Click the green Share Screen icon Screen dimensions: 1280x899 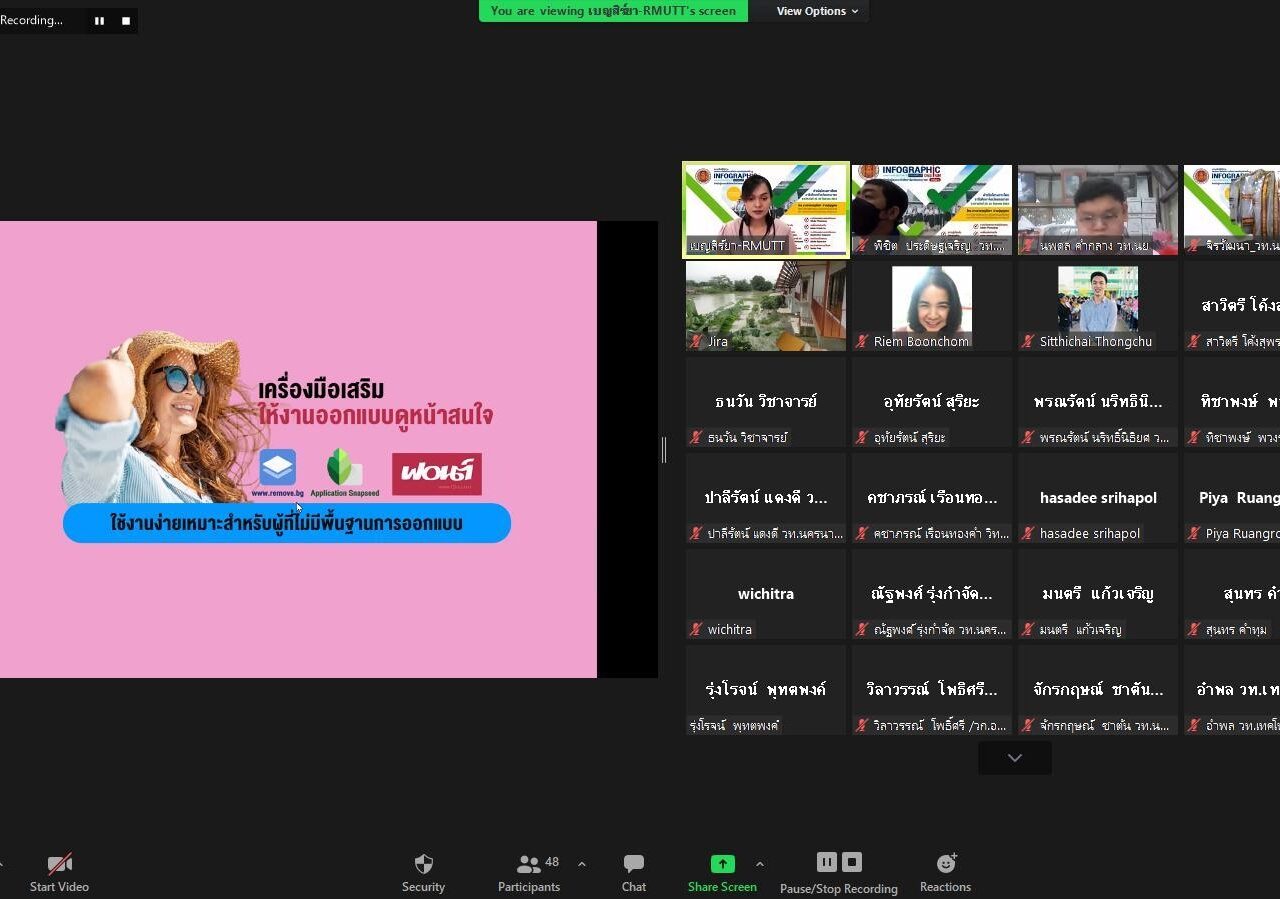722,864
